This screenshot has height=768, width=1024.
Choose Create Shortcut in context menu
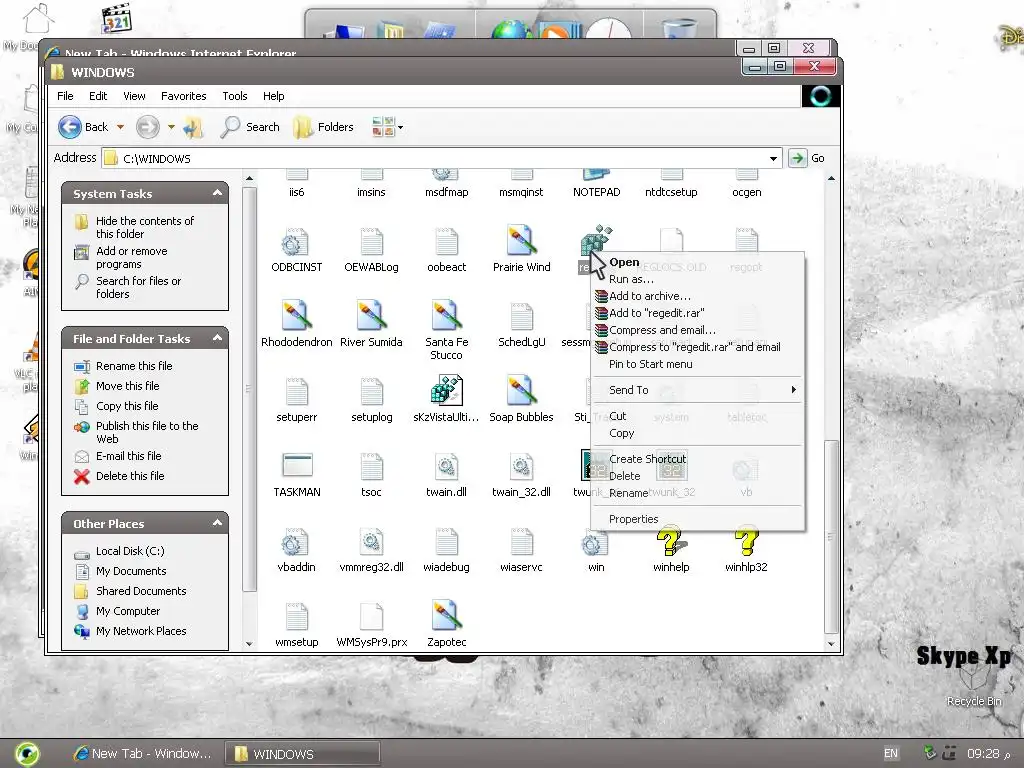(697, 458)
